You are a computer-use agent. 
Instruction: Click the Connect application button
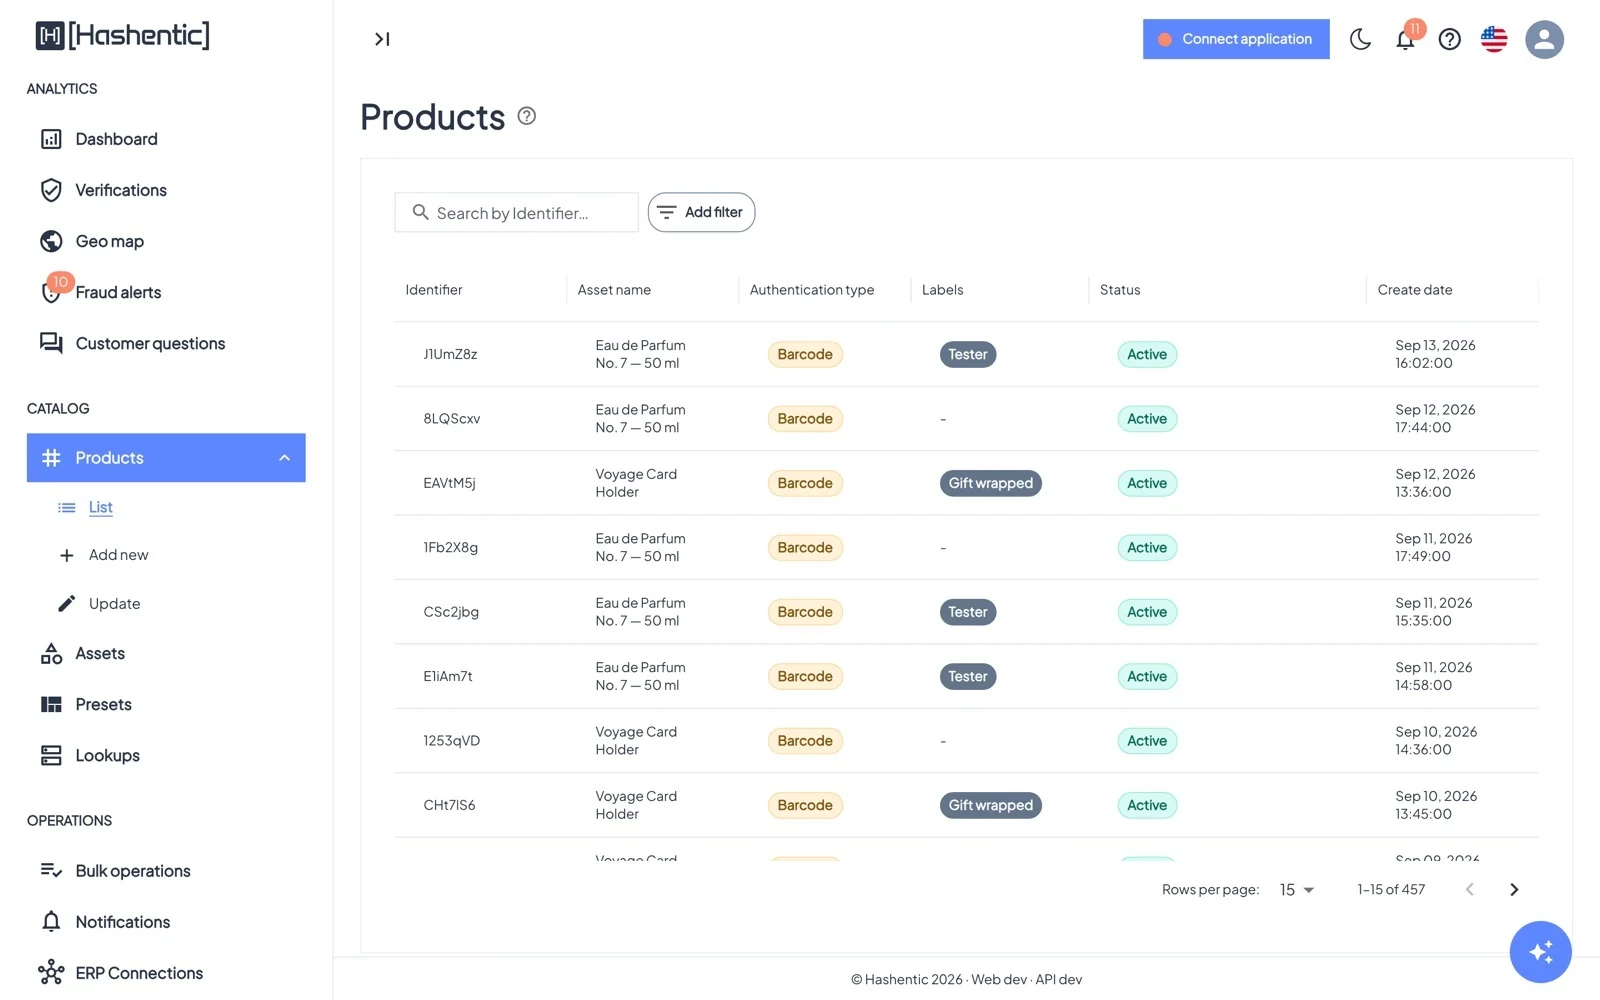(x=1236, y=39)
